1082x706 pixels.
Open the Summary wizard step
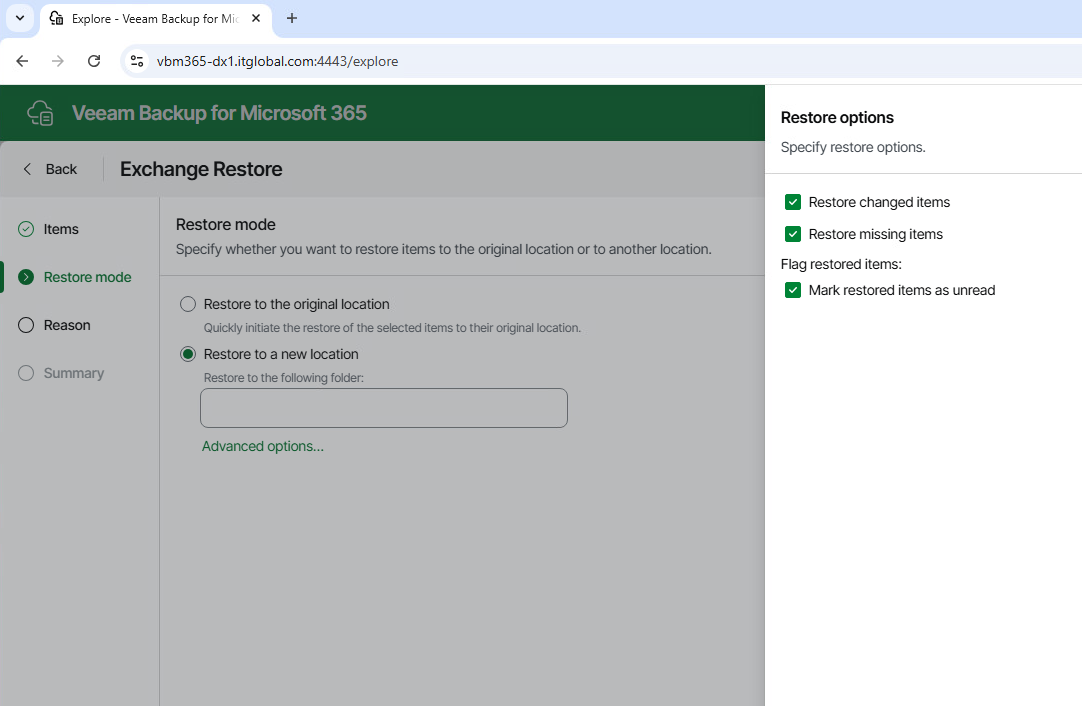click(x=73, y=373)
